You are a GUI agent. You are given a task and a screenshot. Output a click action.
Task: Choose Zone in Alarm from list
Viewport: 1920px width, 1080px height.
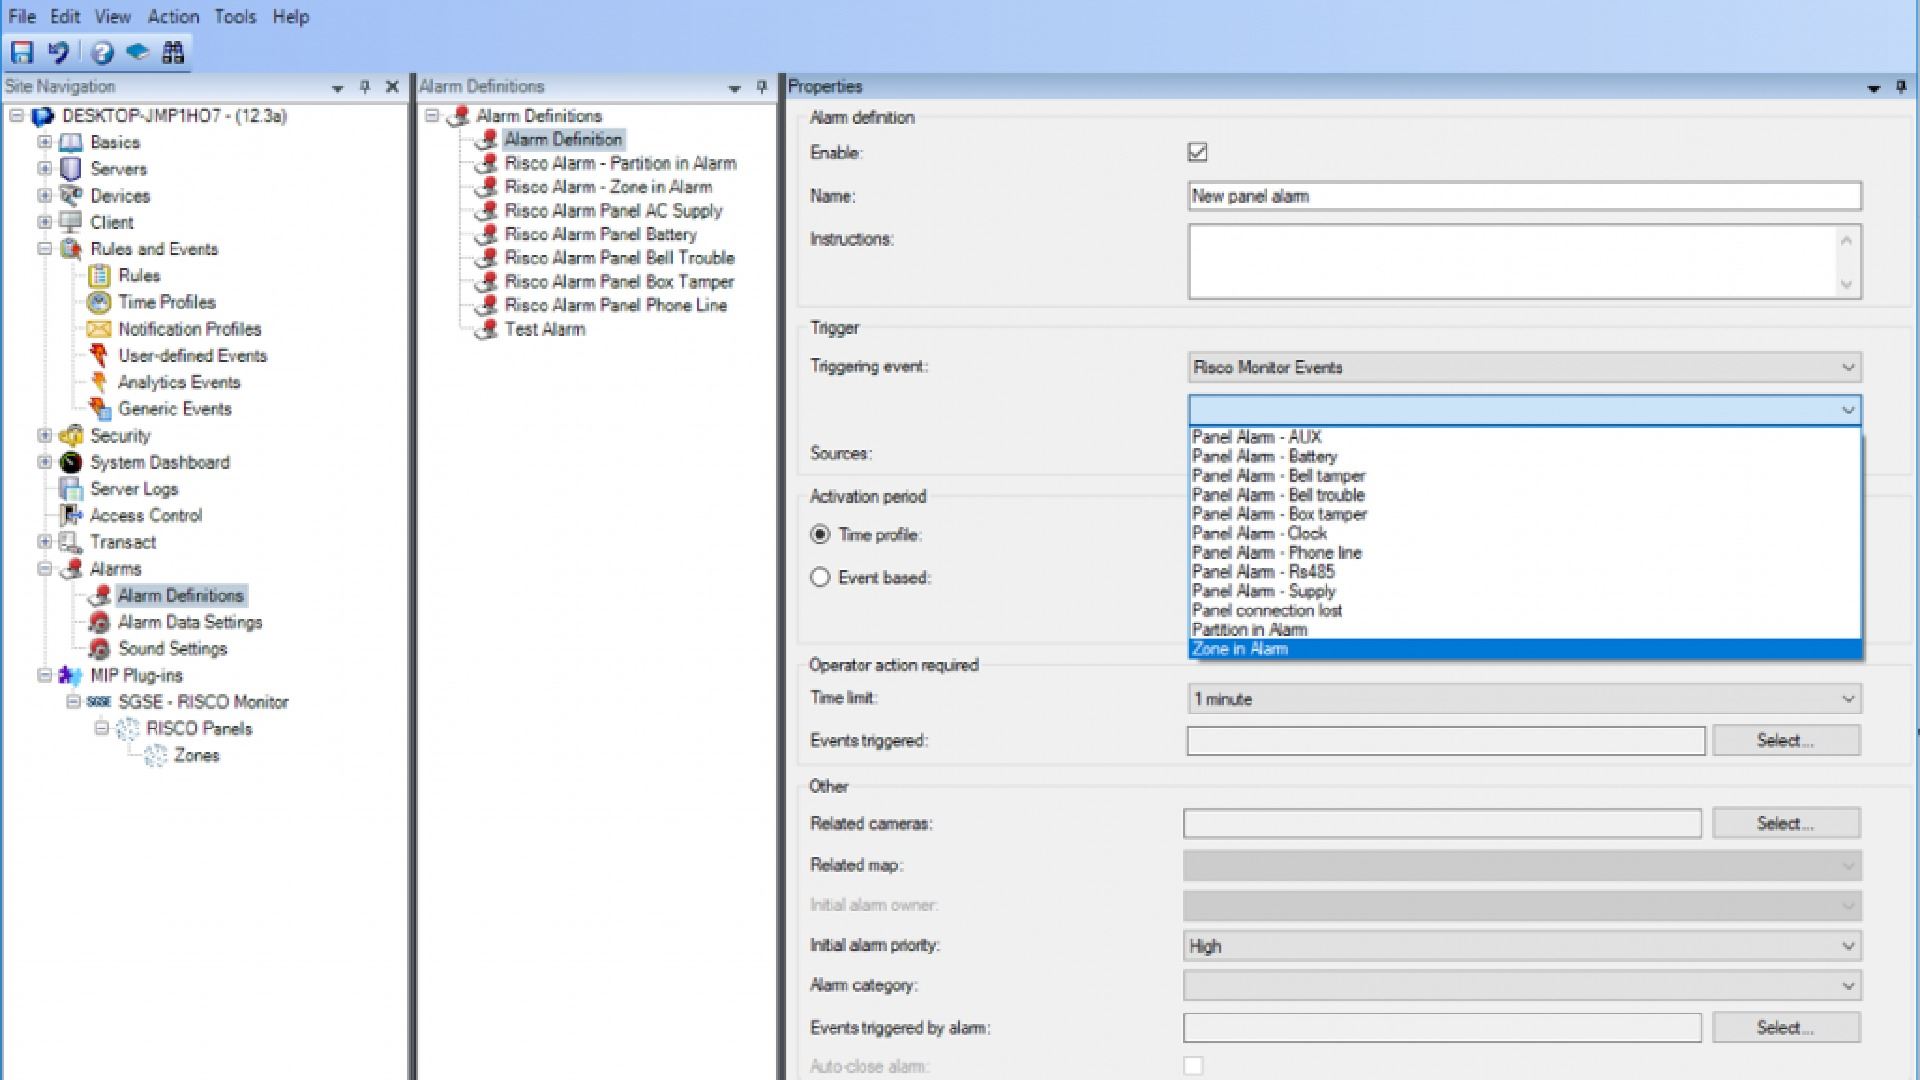[1525, 649]
